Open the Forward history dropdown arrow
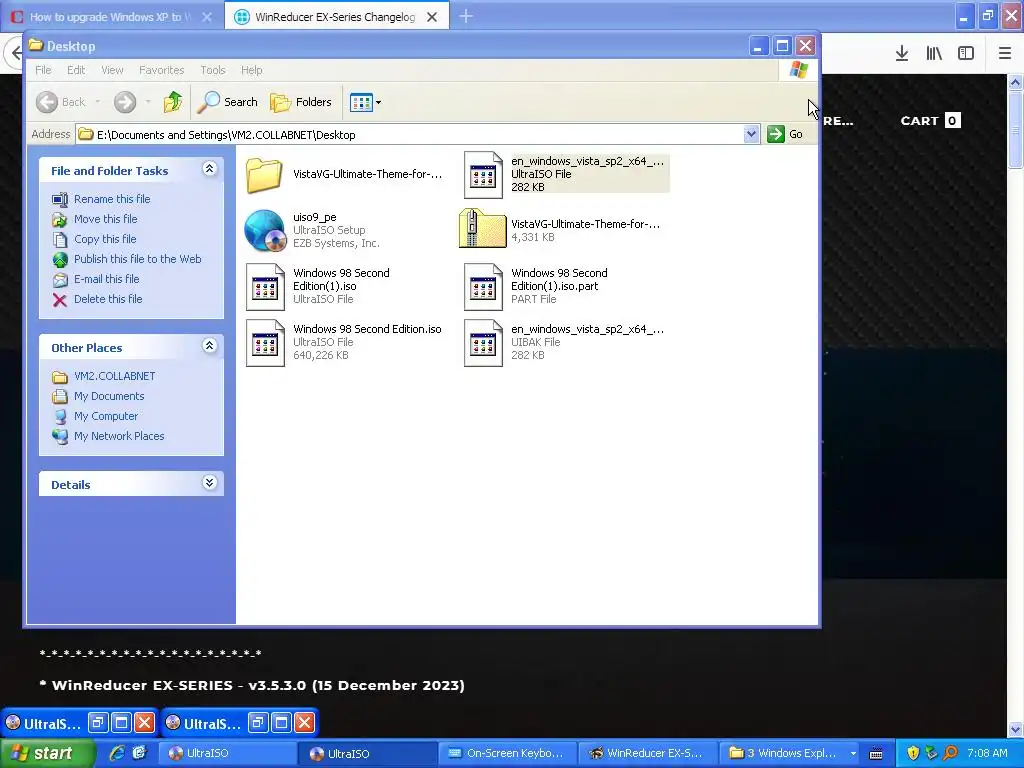This screenshot has width=1024, height=768. [x=148, y=102]
